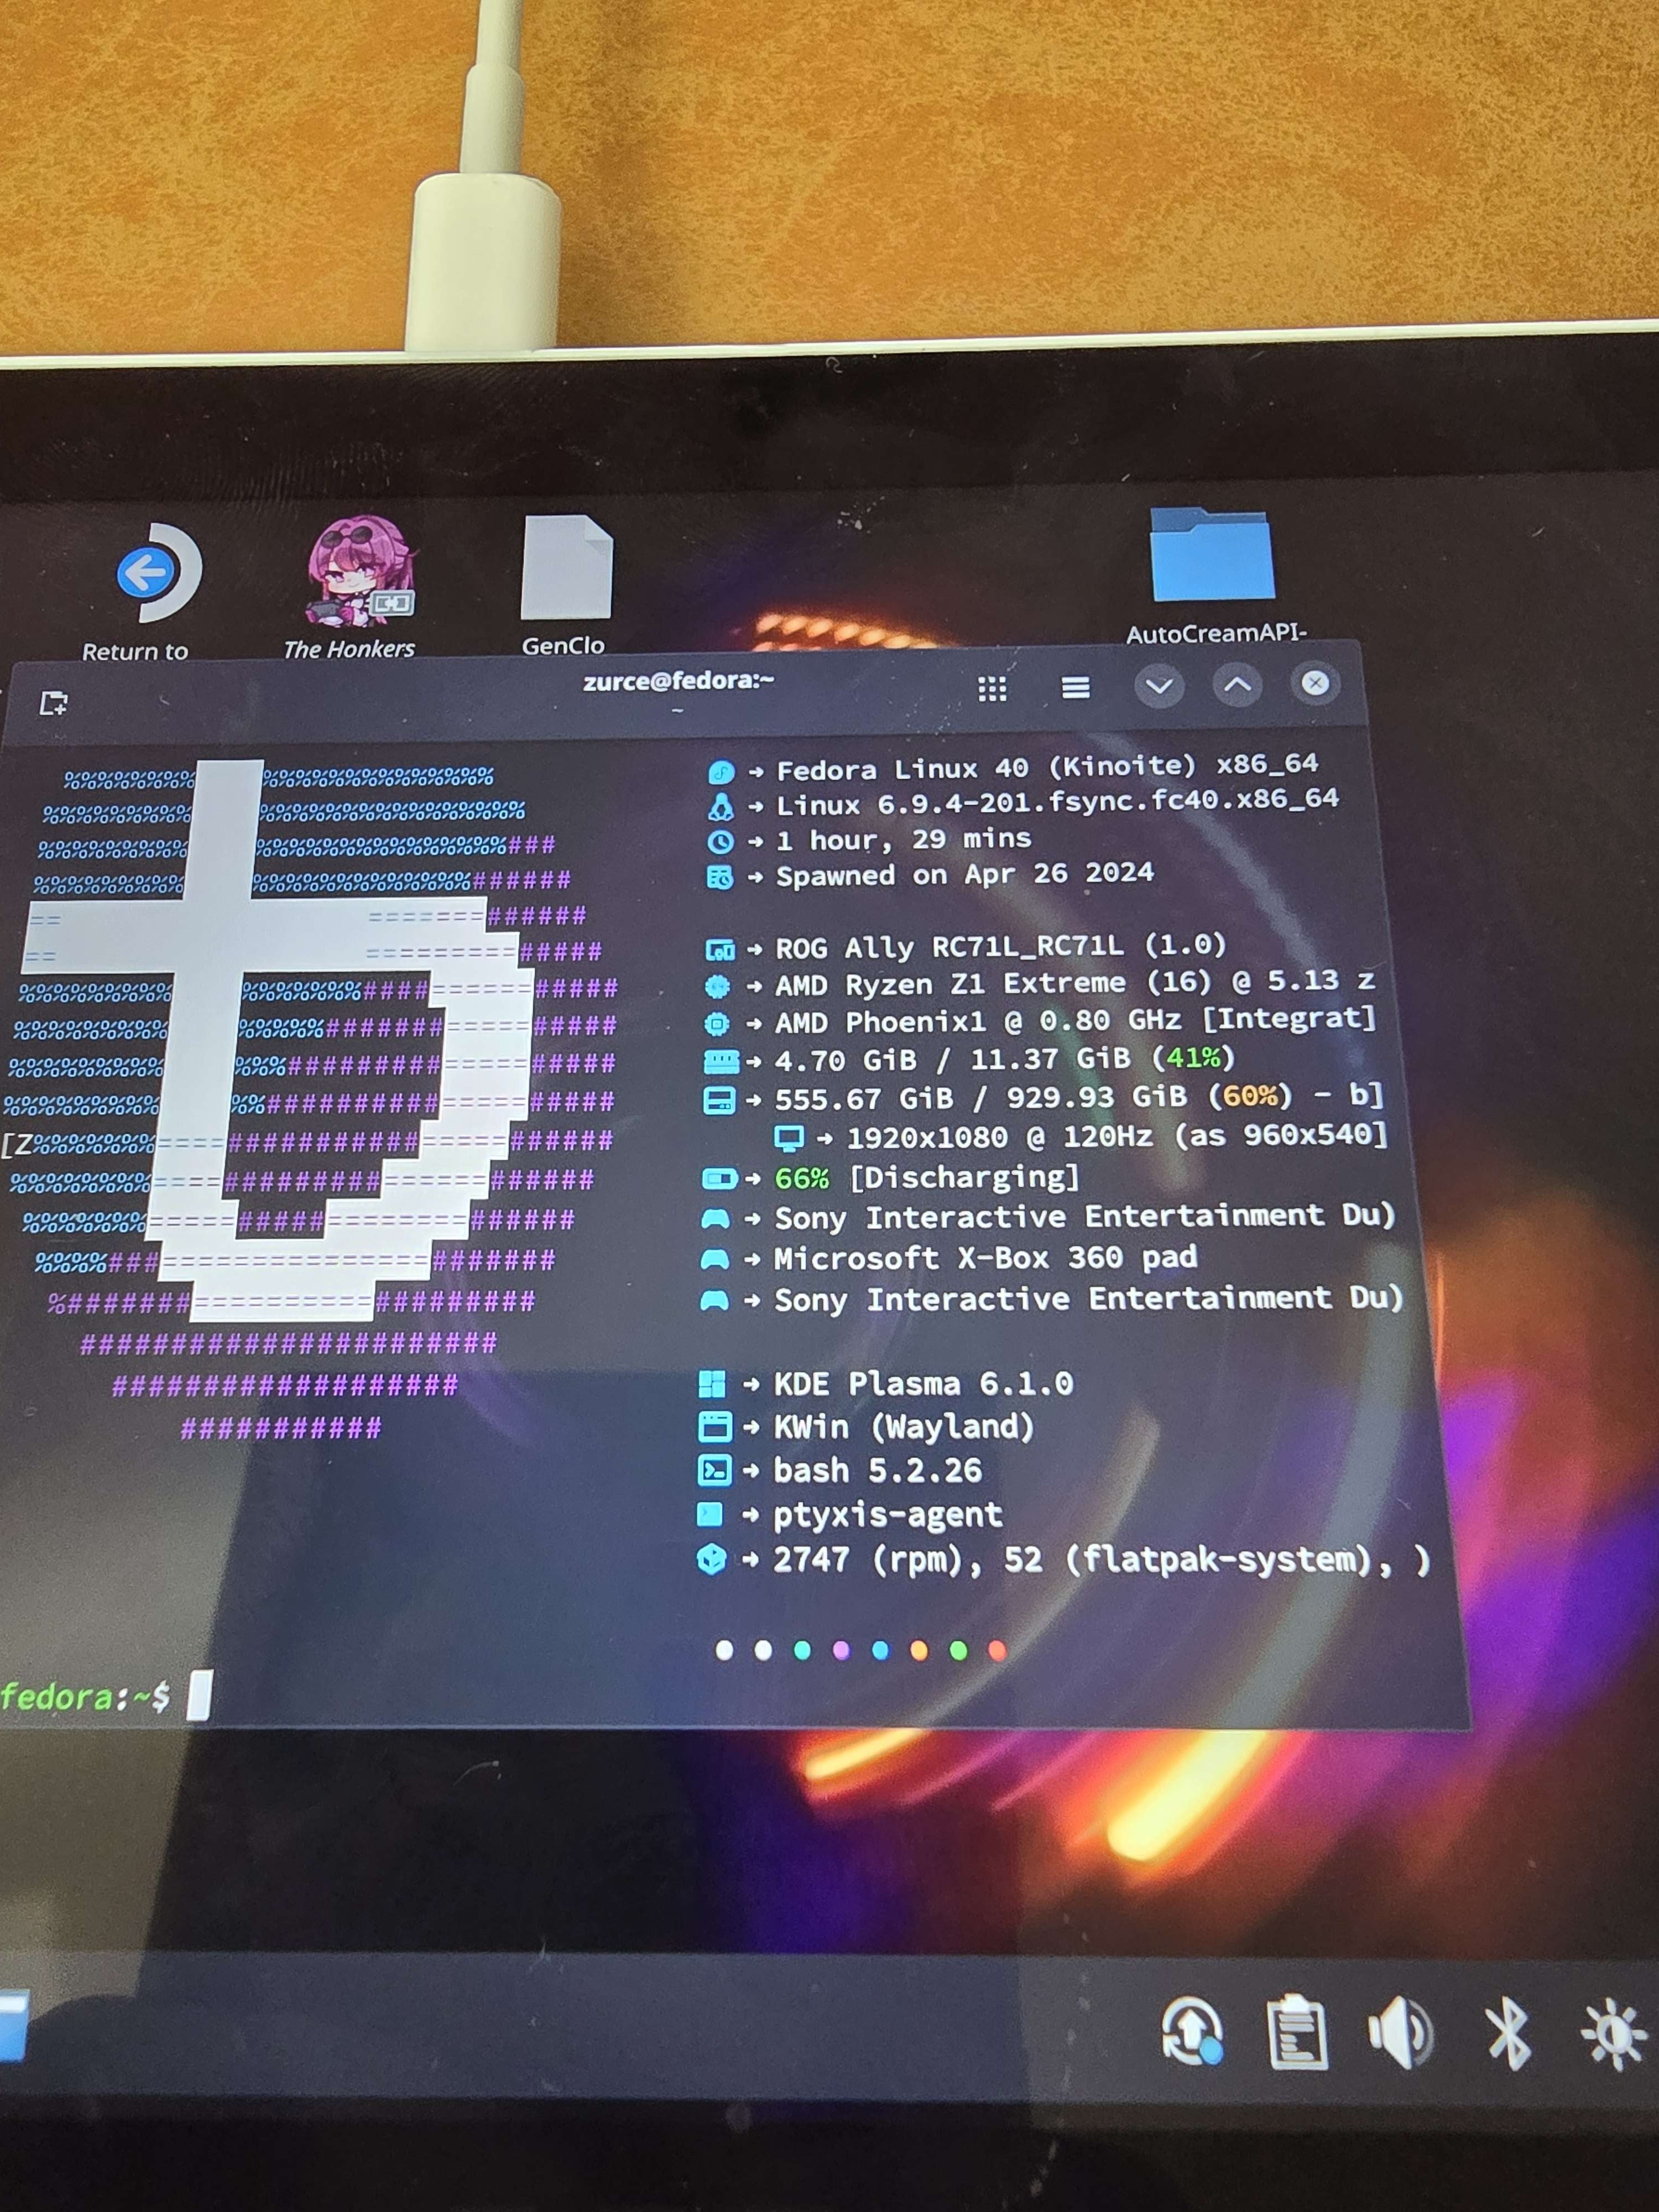Minimize terminal with the down chevron
1659x2212 pixels.
click(1159, 686)
